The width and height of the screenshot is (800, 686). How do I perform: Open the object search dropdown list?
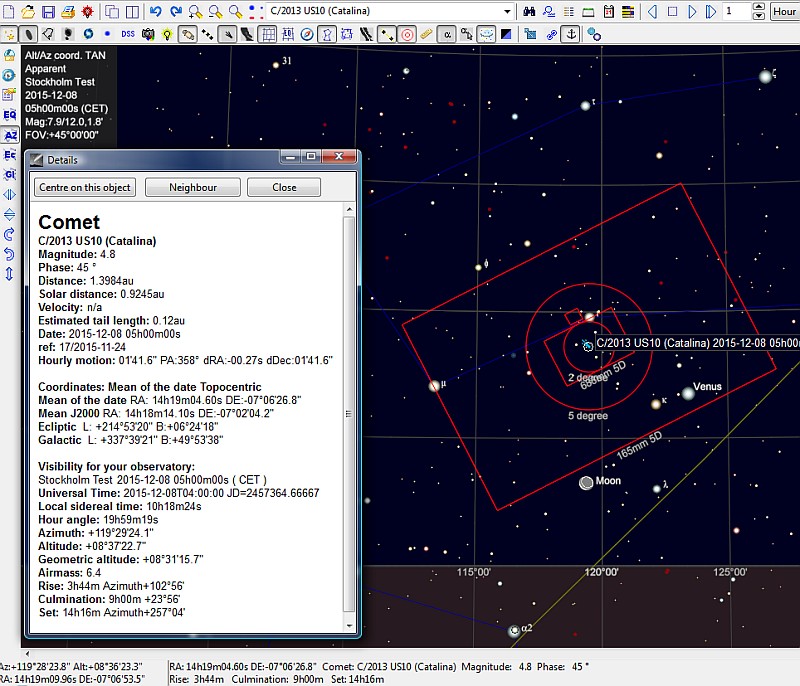tap(508, 12)
